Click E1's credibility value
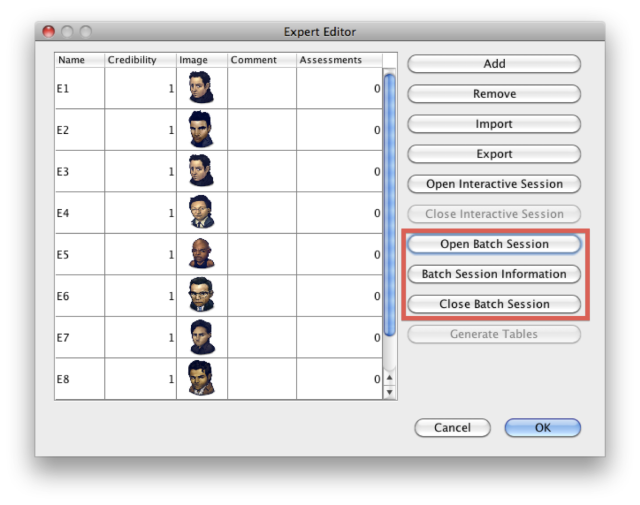This screenshot has width=640, height=505. click(x=140, y=88)
